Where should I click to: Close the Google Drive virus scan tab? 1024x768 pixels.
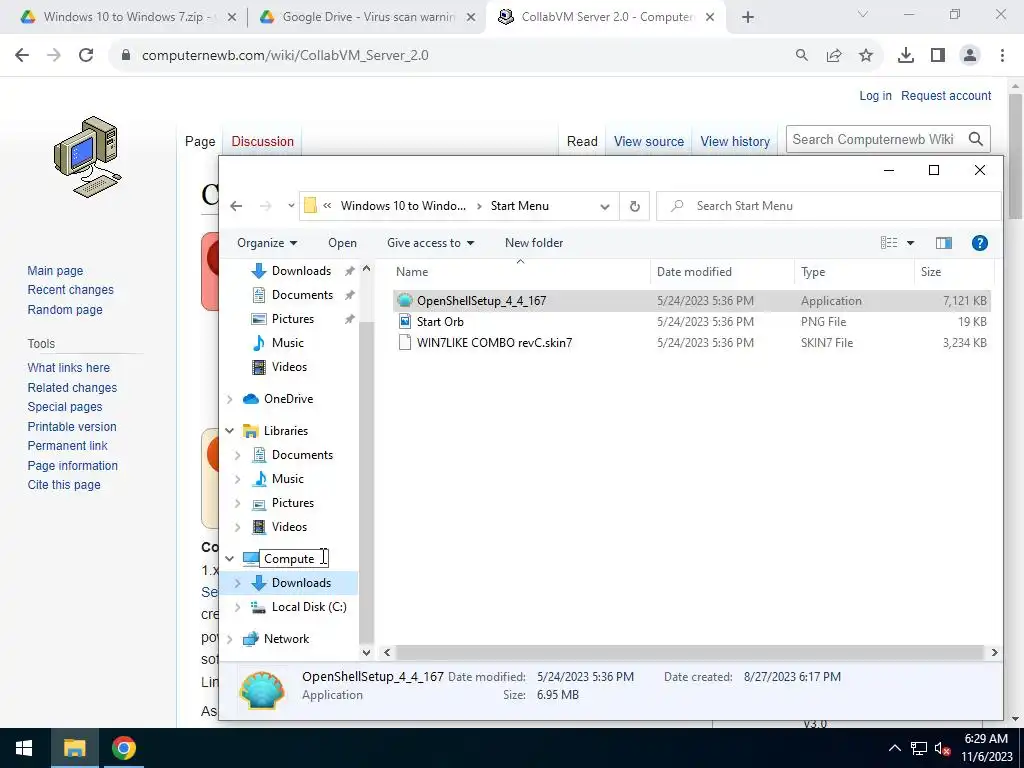(x=471, y=18)
